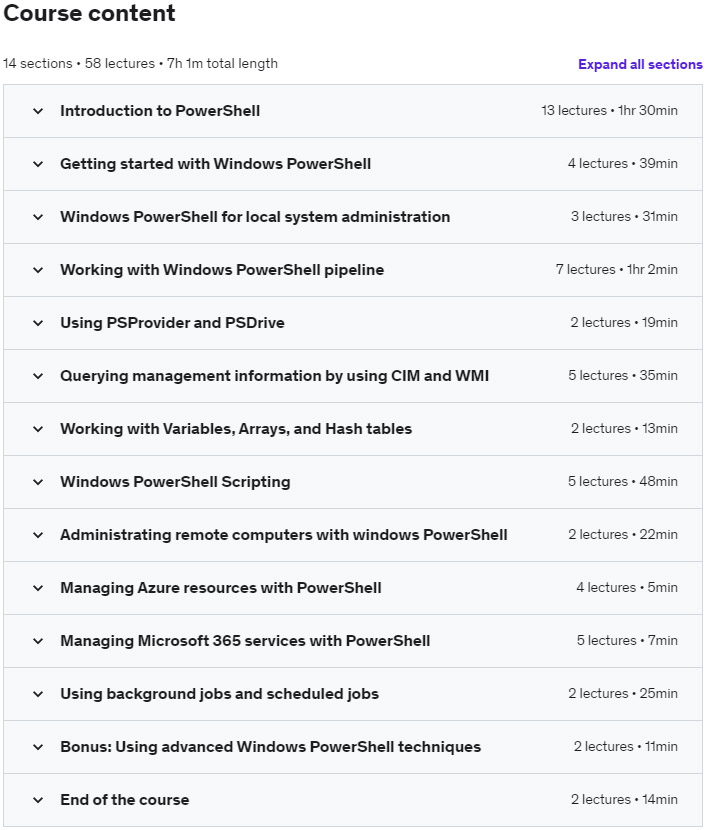Select Managing Azure resources with PowerShell title
Image resolution: width=705 pixels, height=830 pixels.
click(x=221, y=588)
